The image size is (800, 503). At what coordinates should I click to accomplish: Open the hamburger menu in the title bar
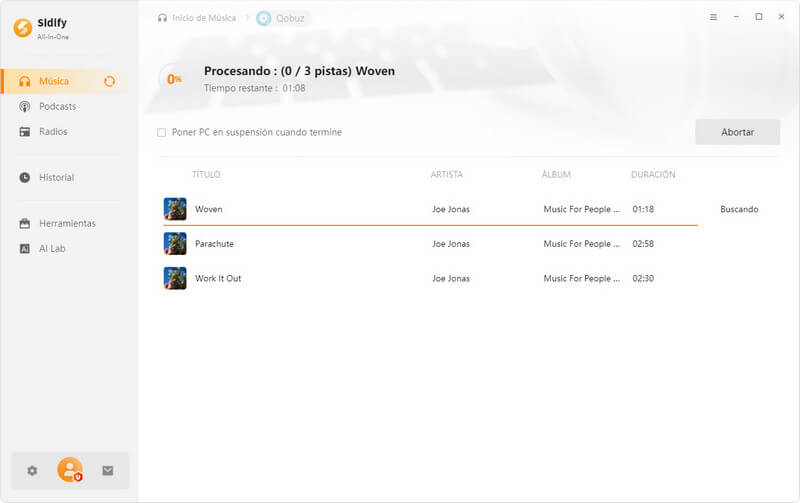click(713, 17)
